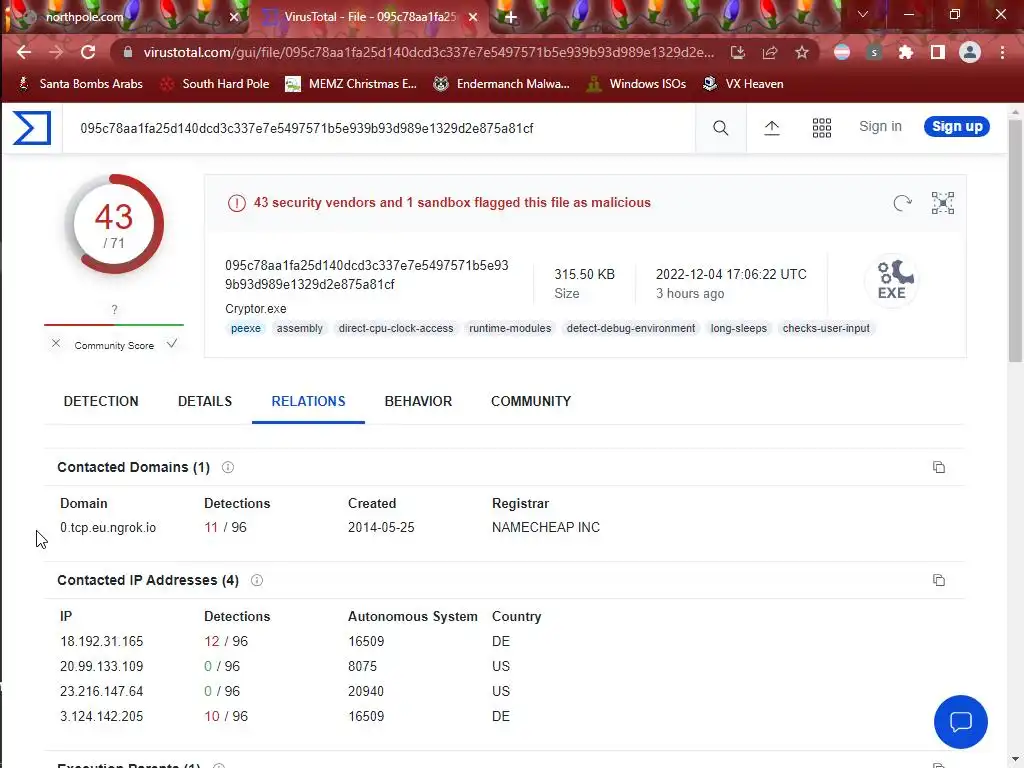Open IP address 3.124.142.205
1024x768 pixels.
tap(102, 716)
